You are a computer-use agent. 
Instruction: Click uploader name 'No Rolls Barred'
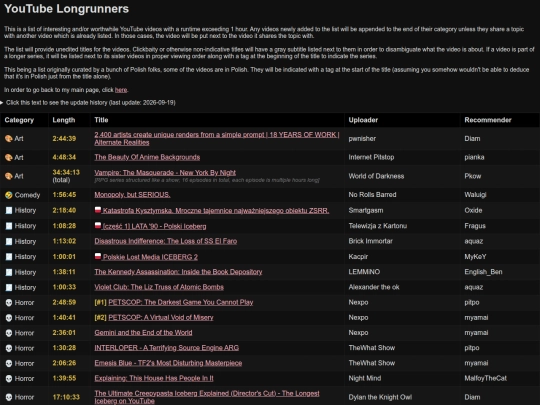coord(372,195)
